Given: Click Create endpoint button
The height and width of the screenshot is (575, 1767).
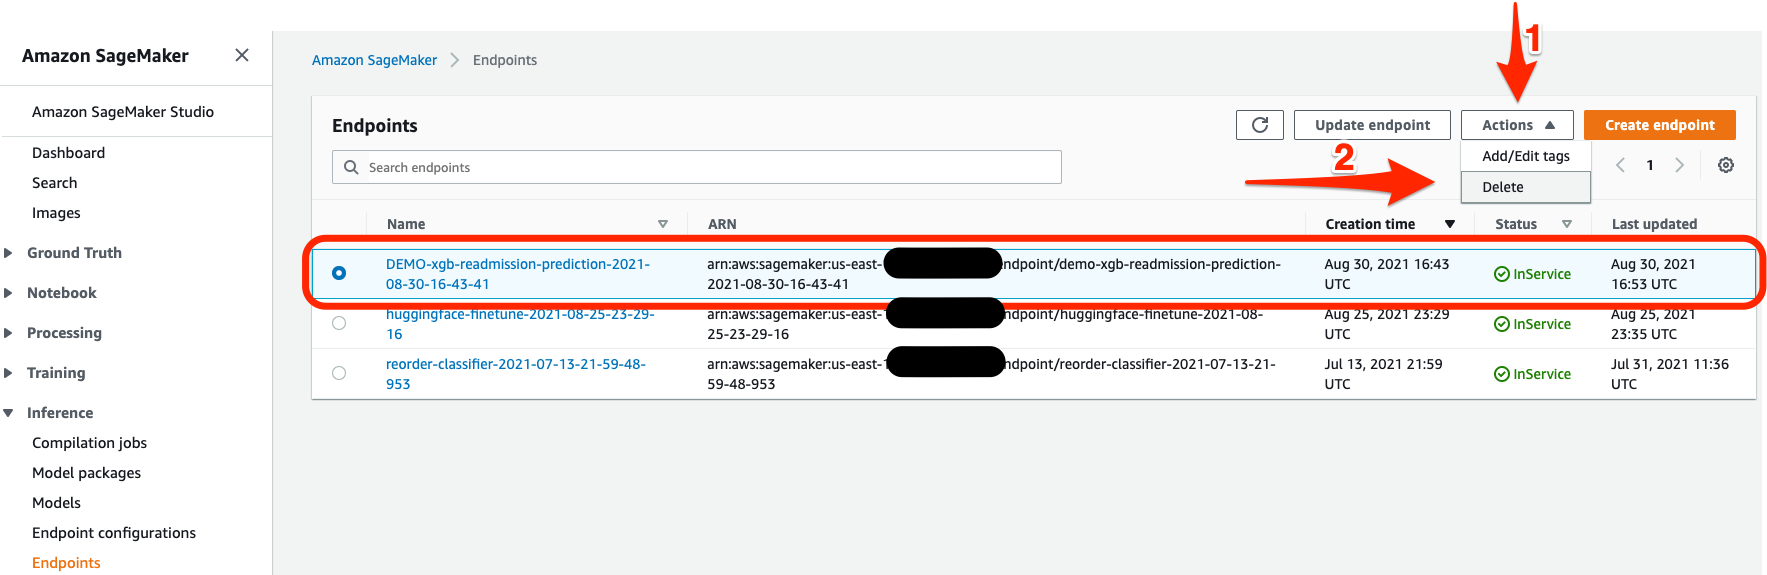Looking at the screenshot, I should (1660, 125).
